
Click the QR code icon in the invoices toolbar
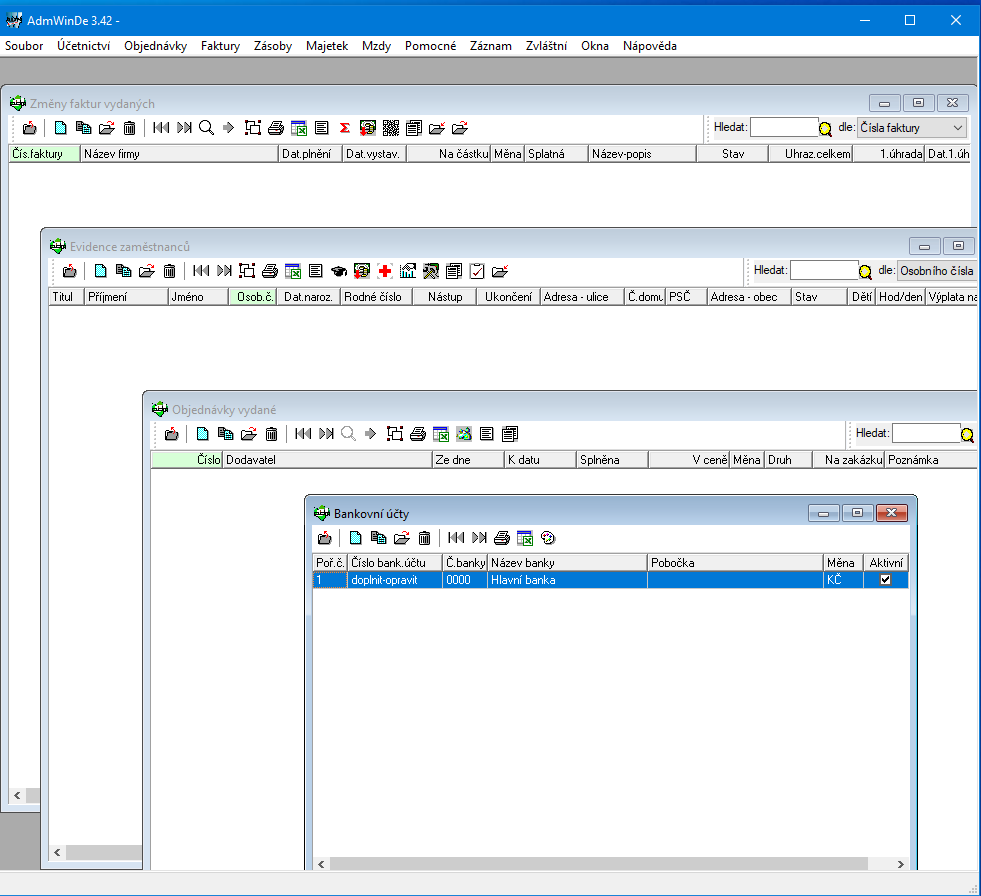[x=391, y=128]
